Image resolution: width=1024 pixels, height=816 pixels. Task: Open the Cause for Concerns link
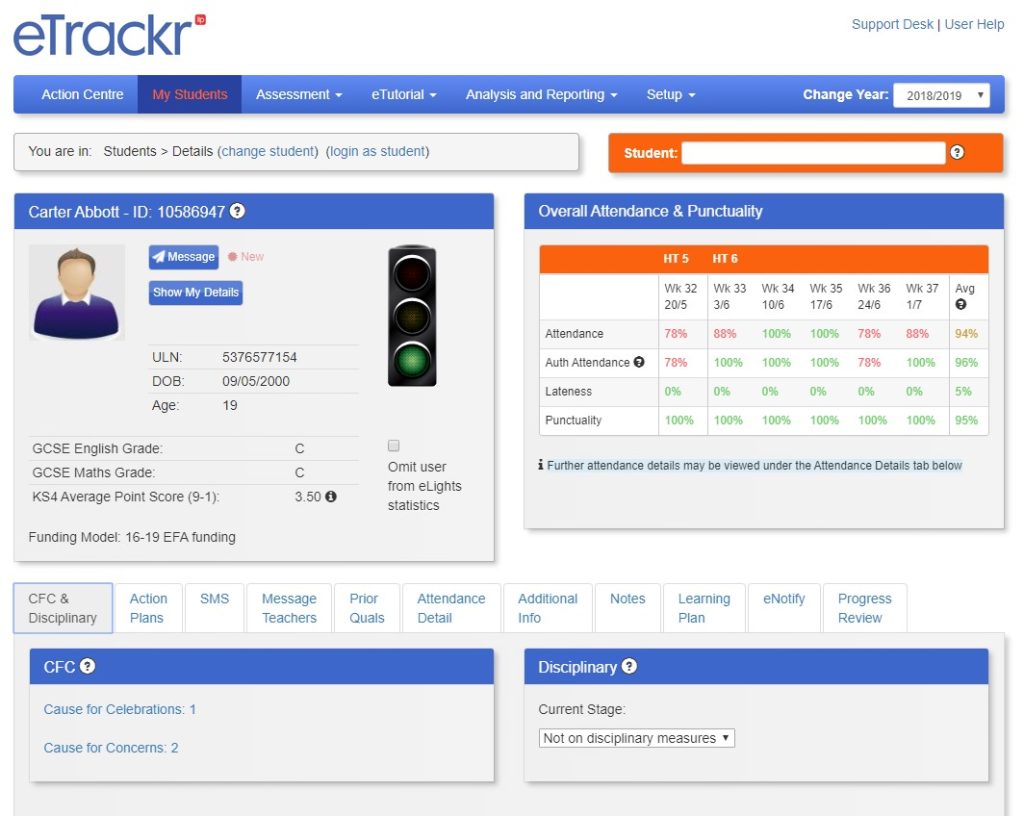[x=111, y=748]
